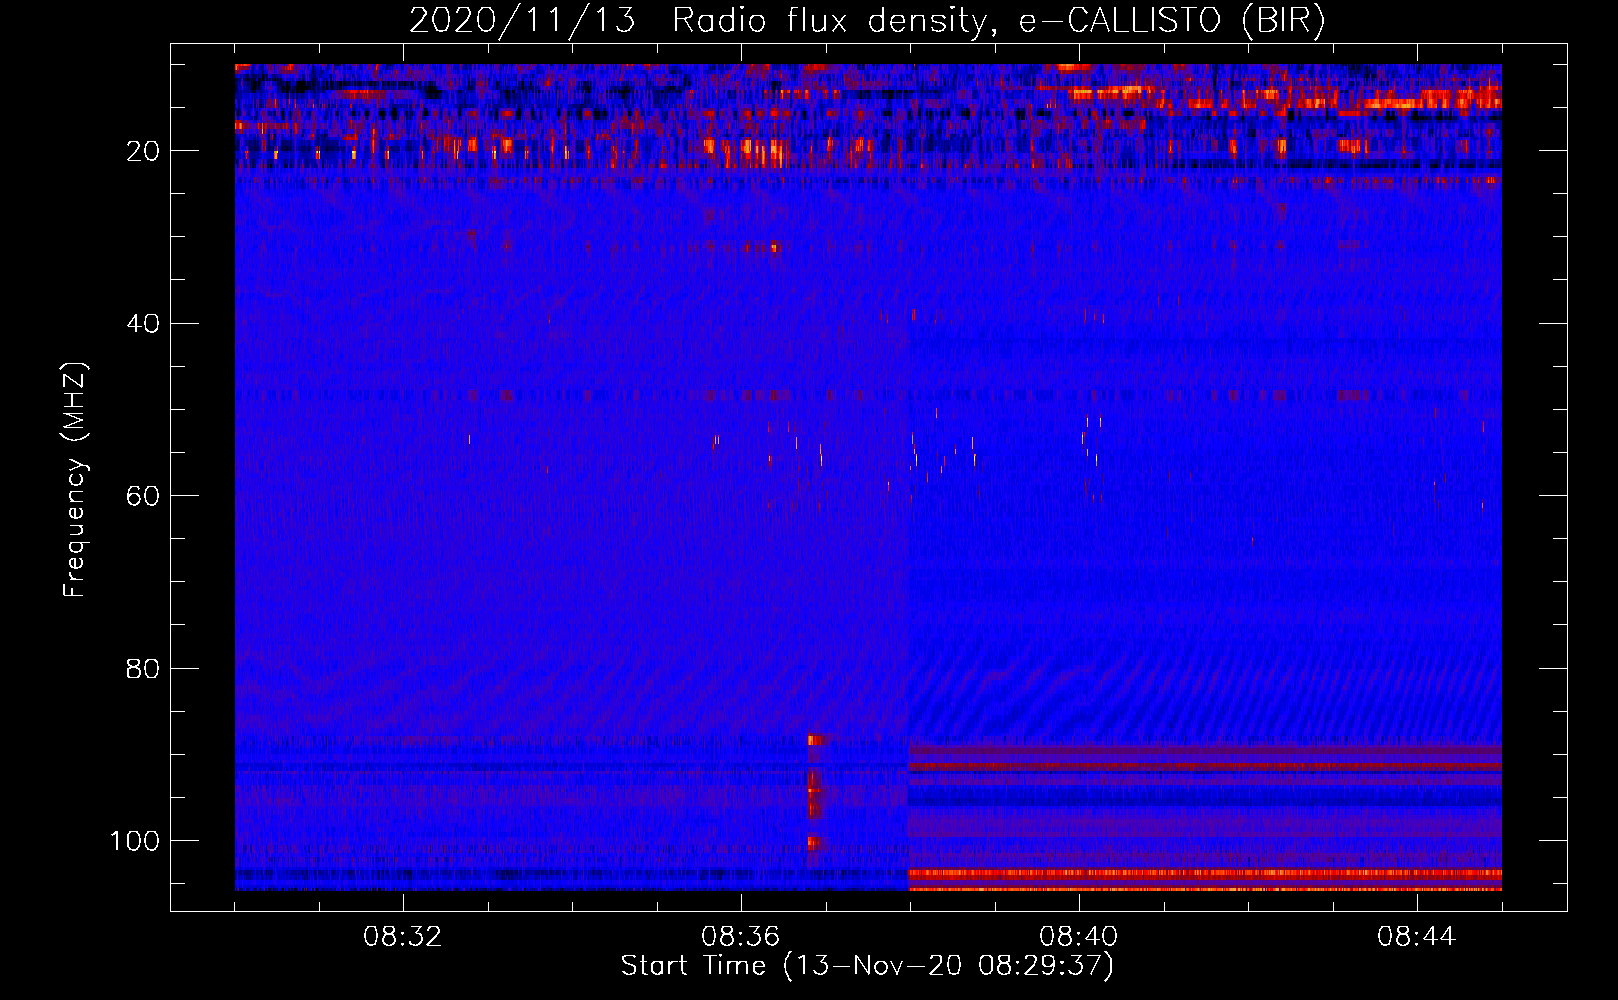Select the 08:36 time tick label

pyautogui.click(x=741, y=937)
